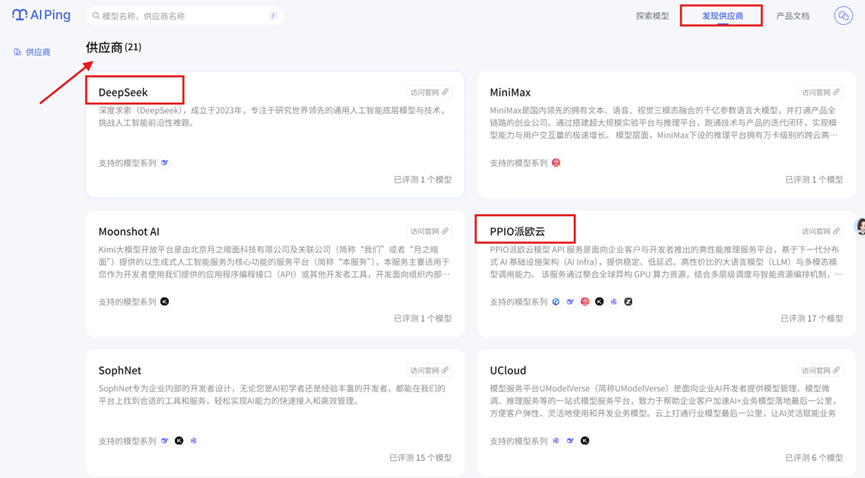Click 支持的模型系列 label in the DeepSeek card

(127, 163)
